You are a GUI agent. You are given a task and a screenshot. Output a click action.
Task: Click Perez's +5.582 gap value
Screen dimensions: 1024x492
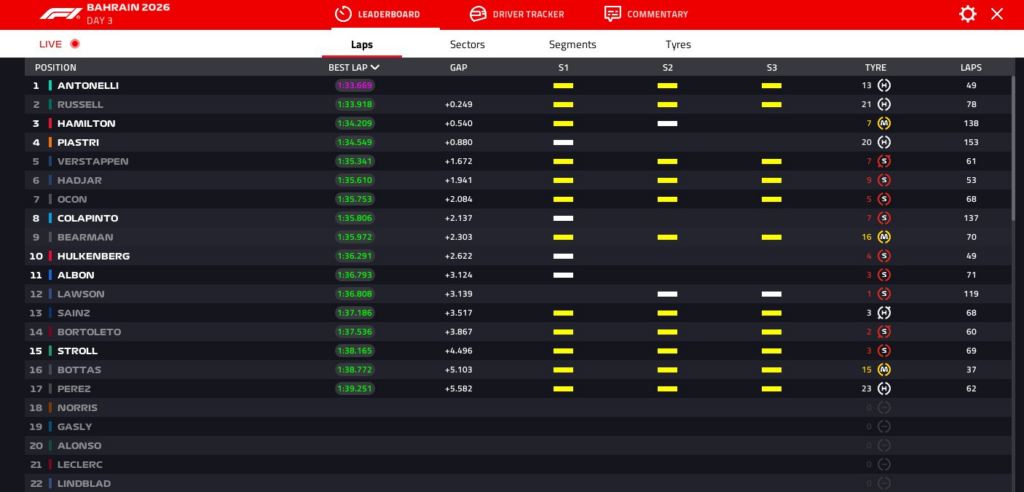[x=458, y=389]
